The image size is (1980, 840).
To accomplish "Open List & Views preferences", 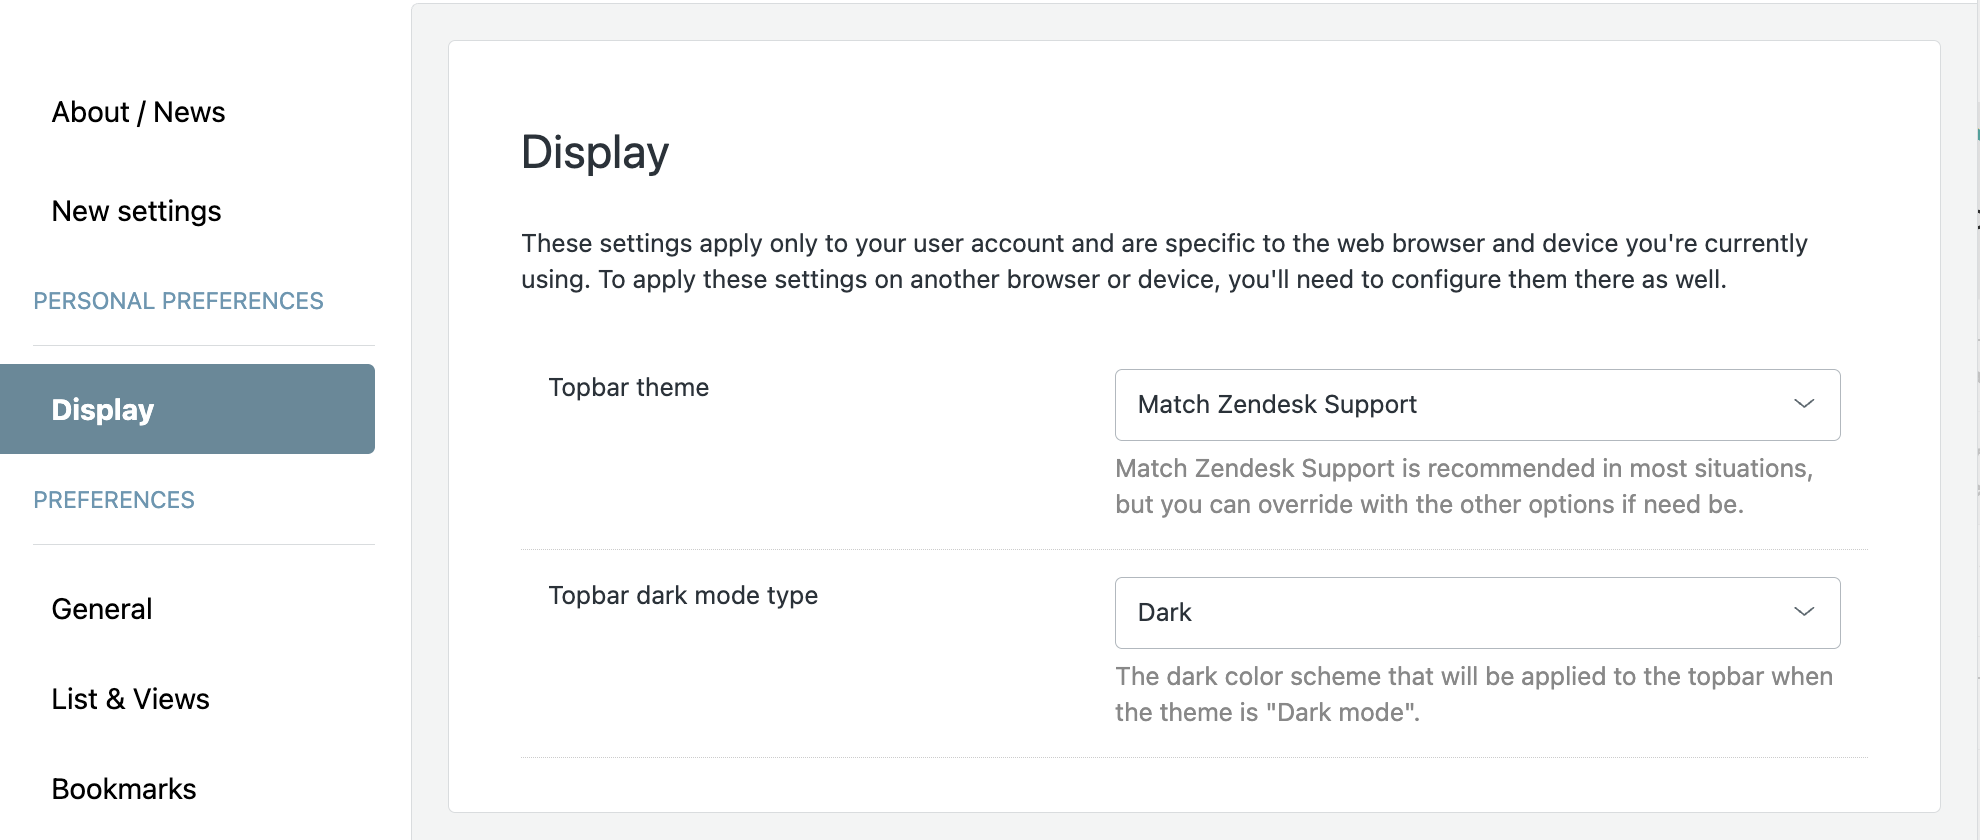I will coord(131,699).
